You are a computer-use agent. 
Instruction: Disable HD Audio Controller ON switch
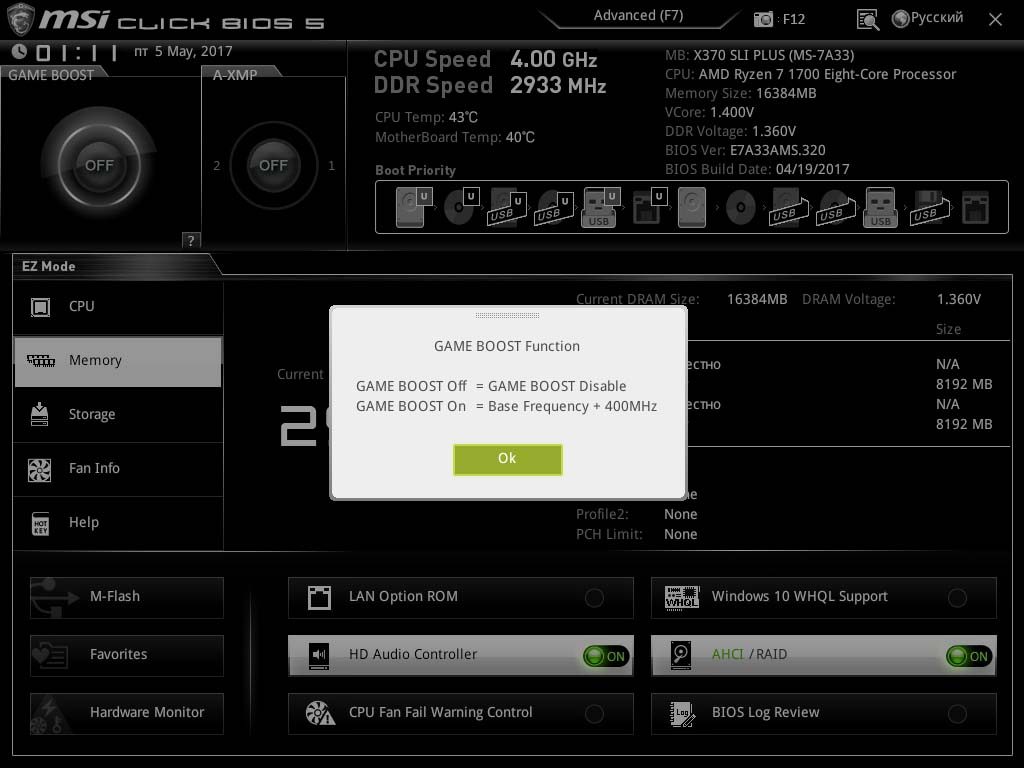605,656
